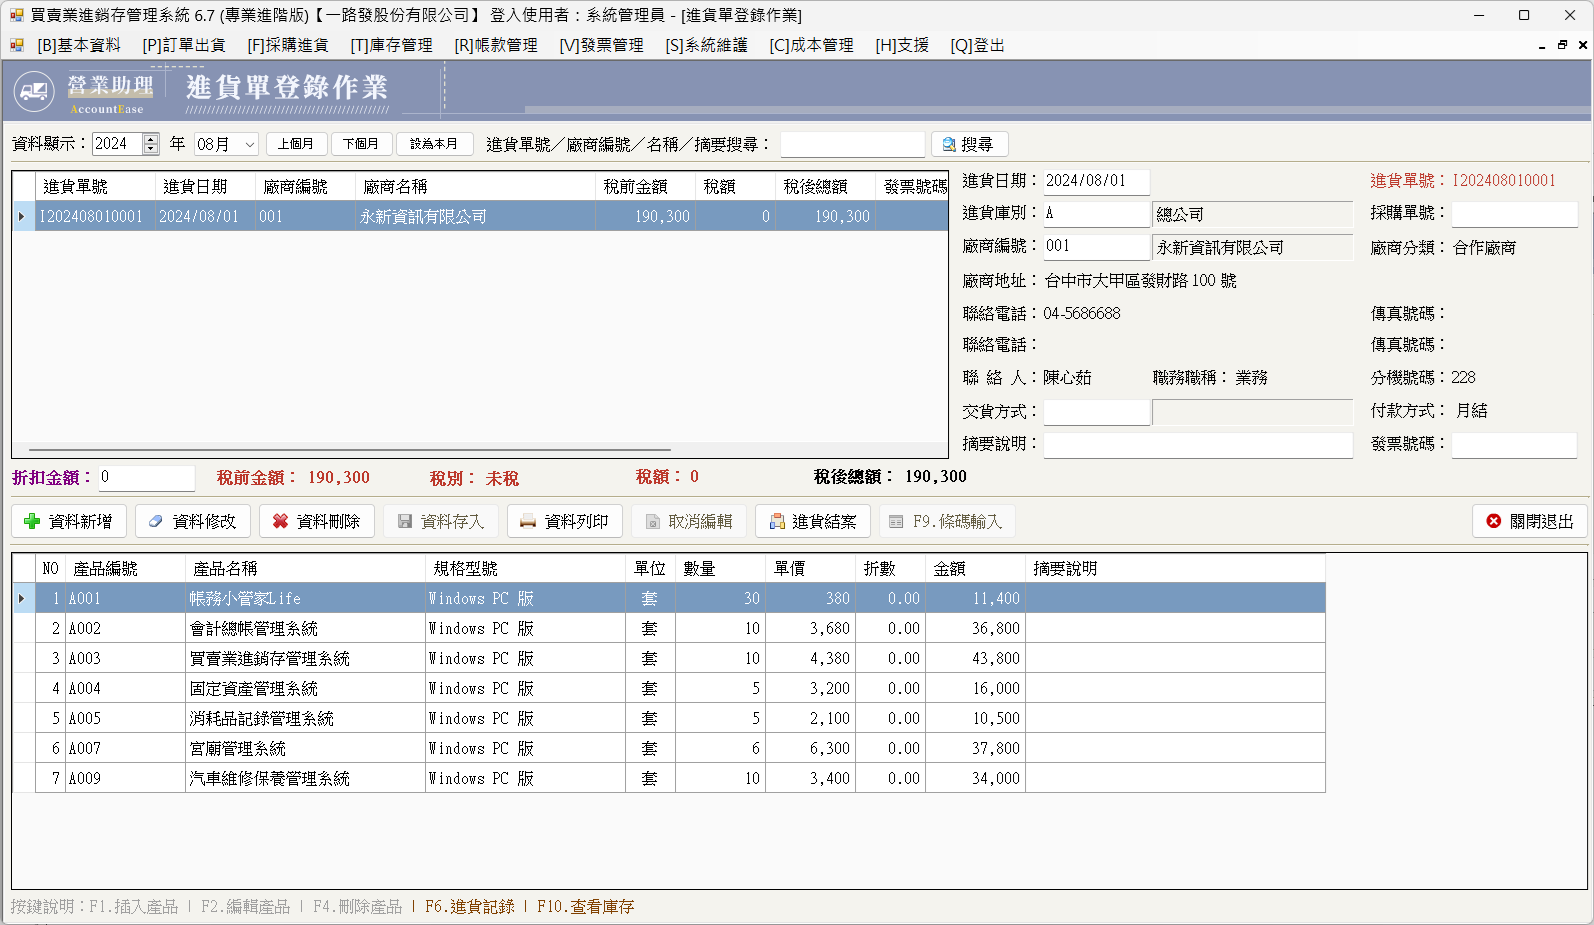Click the 交貨方式 input field
The width and height of the screenshot is (1594, 925).
coord(1096,412)
